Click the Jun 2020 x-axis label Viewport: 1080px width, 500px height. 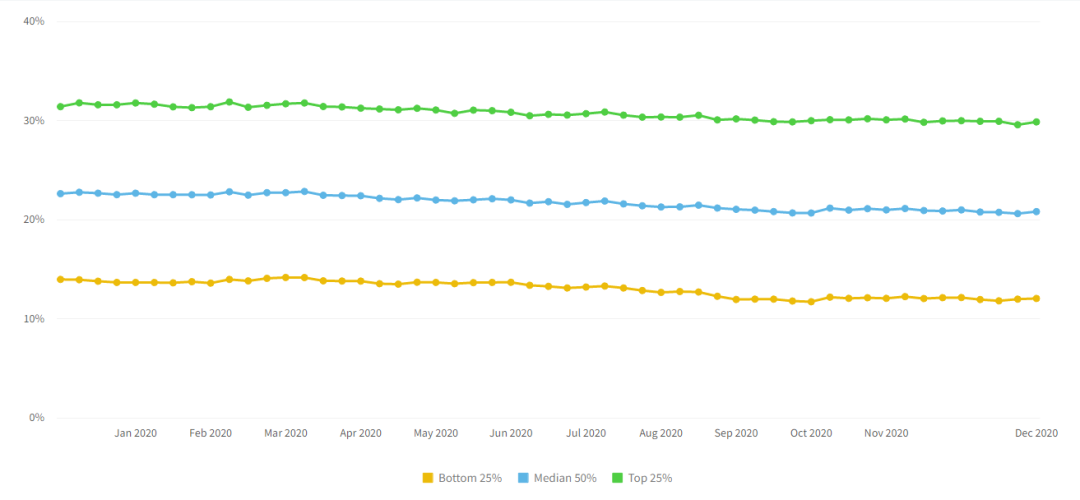tap(511, 433)
